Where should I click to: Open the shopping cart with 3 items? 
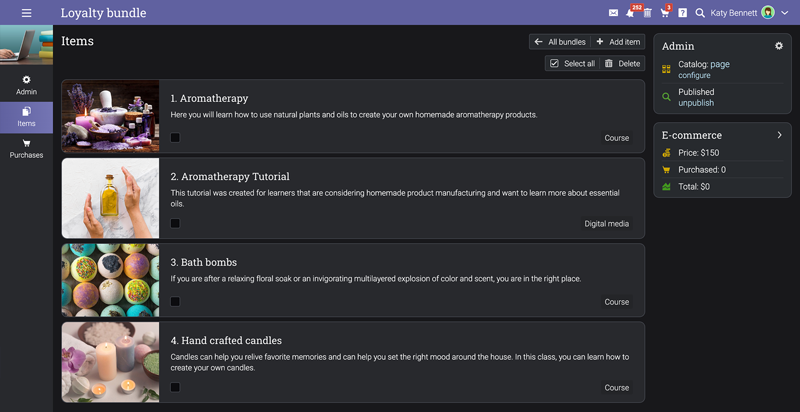[664, 13]
